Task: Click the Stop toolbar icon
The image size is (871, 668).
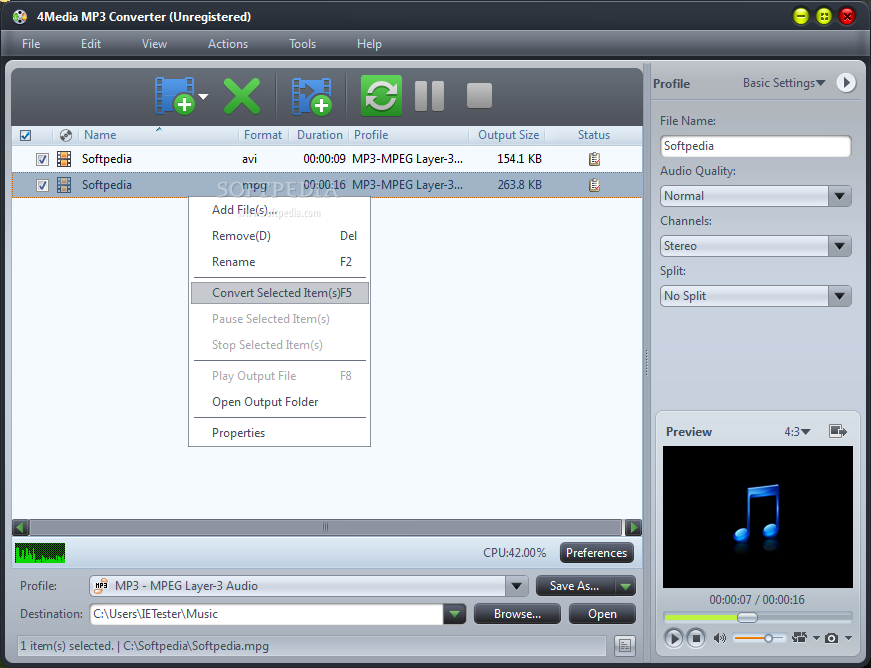Action: 479,96
